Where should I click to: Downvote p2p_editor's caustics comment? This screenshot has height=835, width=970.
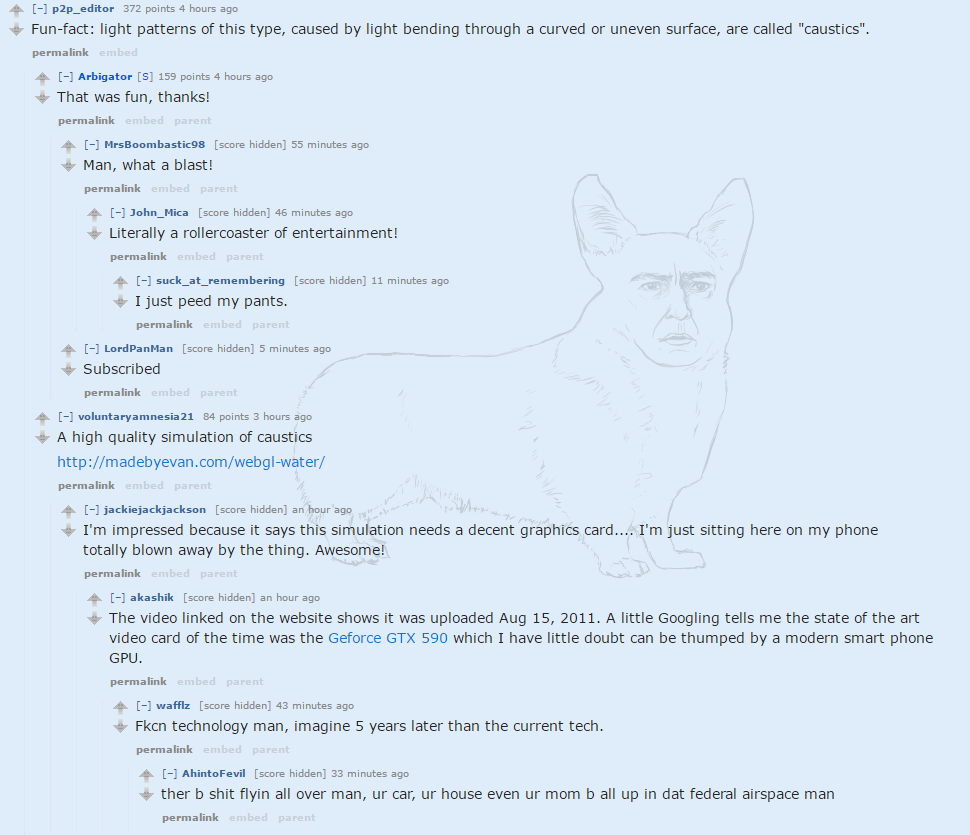[x=17, y=29]
